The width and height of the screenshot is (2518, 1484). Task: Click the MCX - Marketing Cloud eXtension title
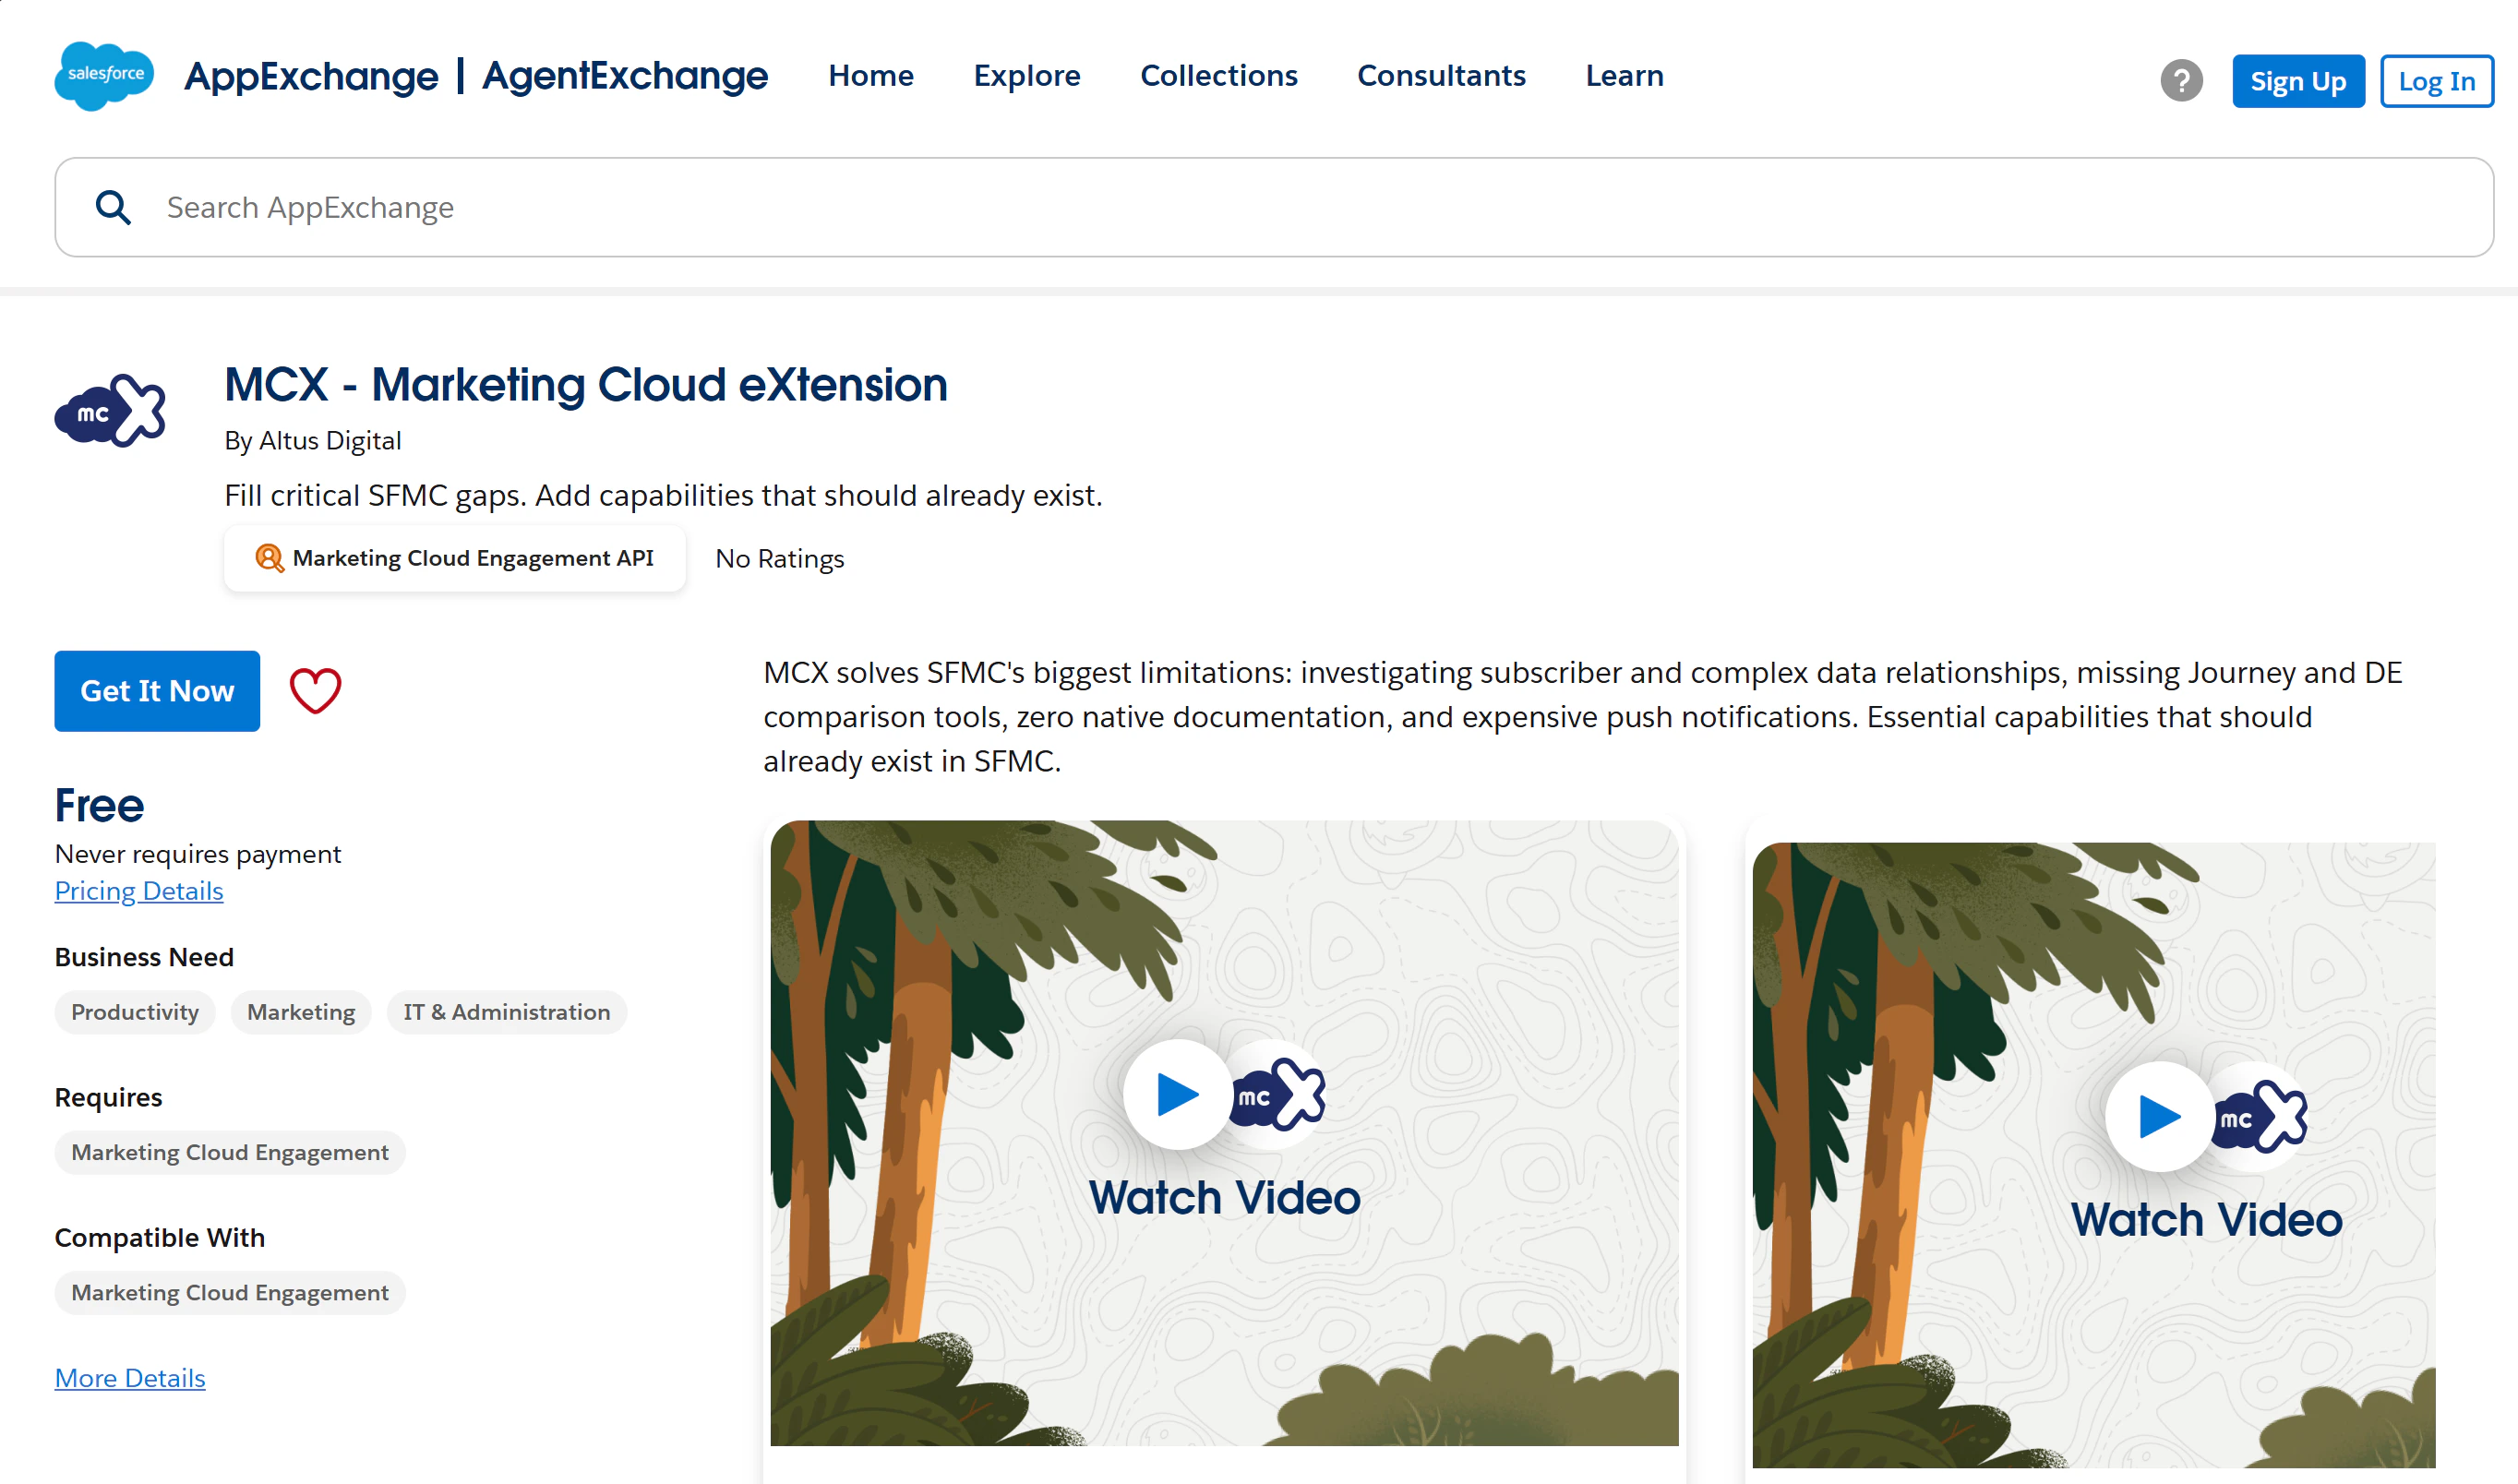point(586,385)
